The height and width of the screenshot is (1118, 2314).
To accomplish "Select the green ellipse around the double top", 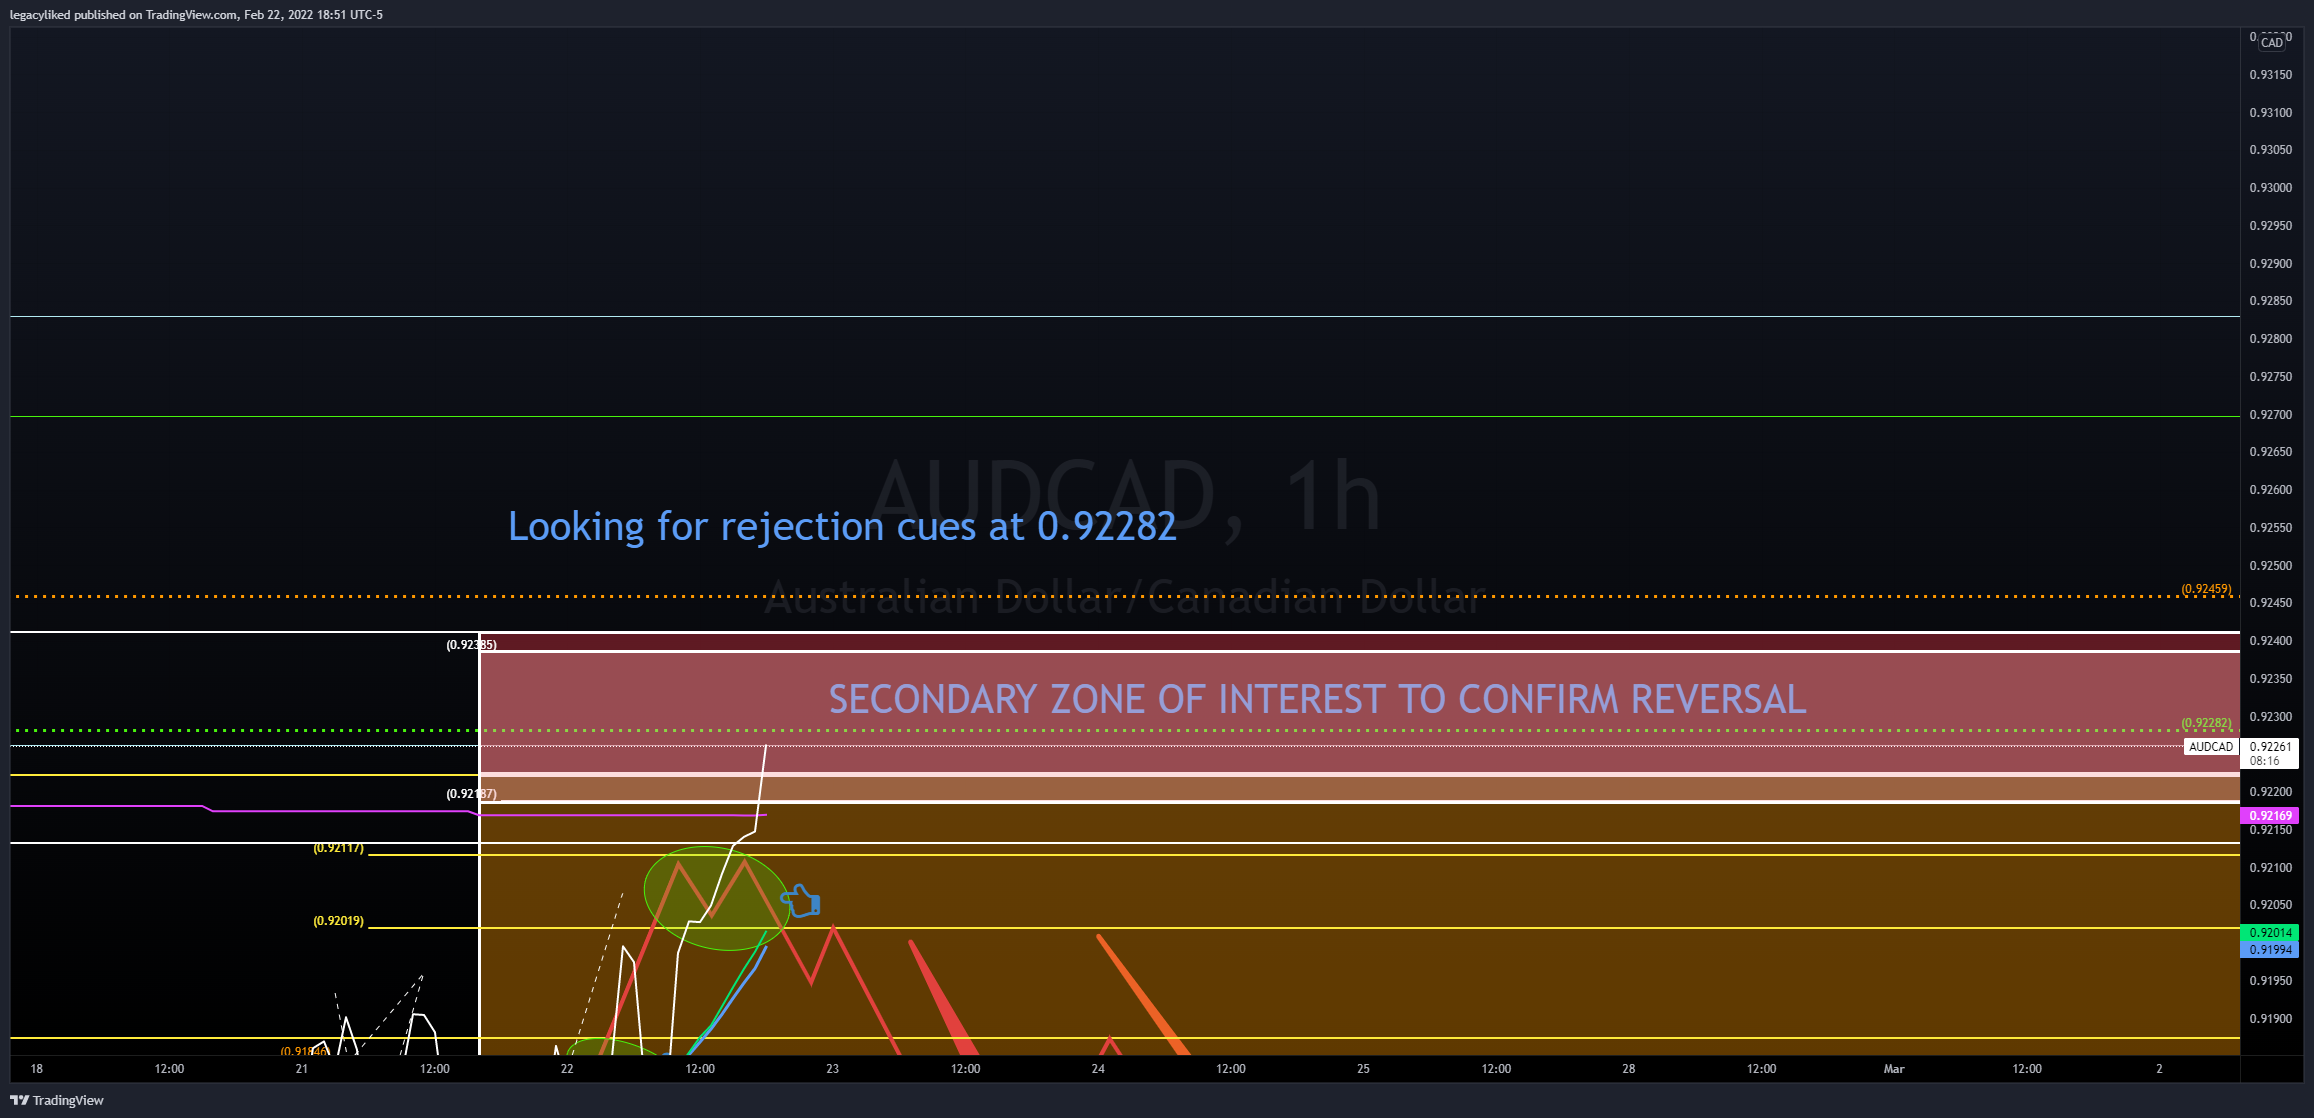I will point(716,898).
